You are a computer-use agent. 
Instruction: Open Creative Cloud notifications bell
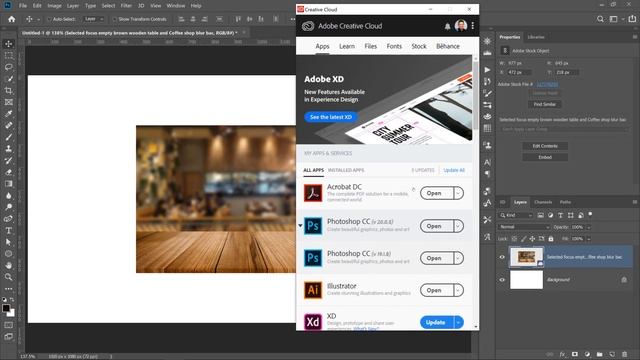click(x=447, y=26)
